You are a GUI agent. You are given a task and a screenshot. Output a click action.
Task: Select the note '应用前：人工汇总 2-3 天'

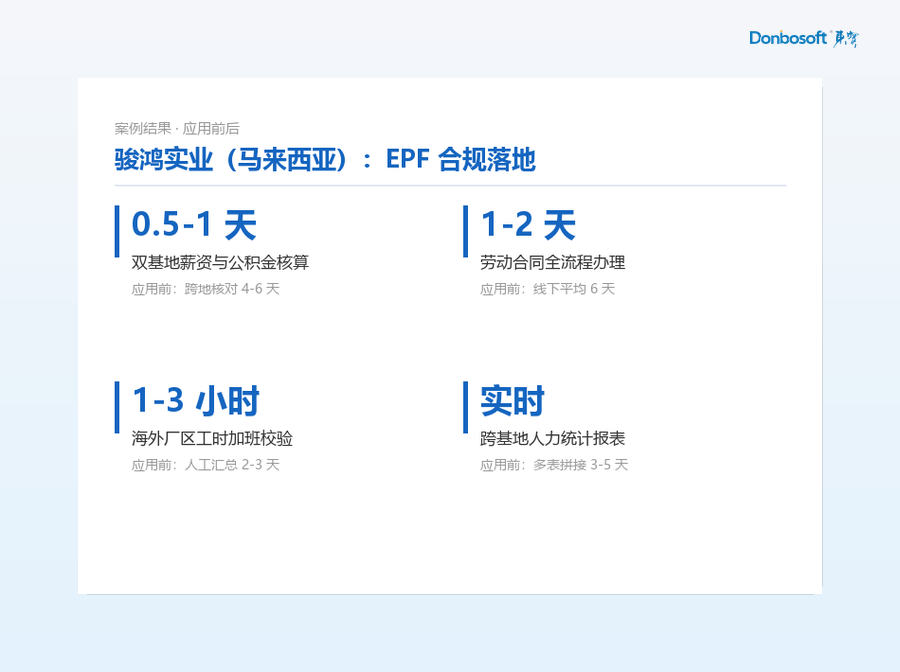[205, 465]
